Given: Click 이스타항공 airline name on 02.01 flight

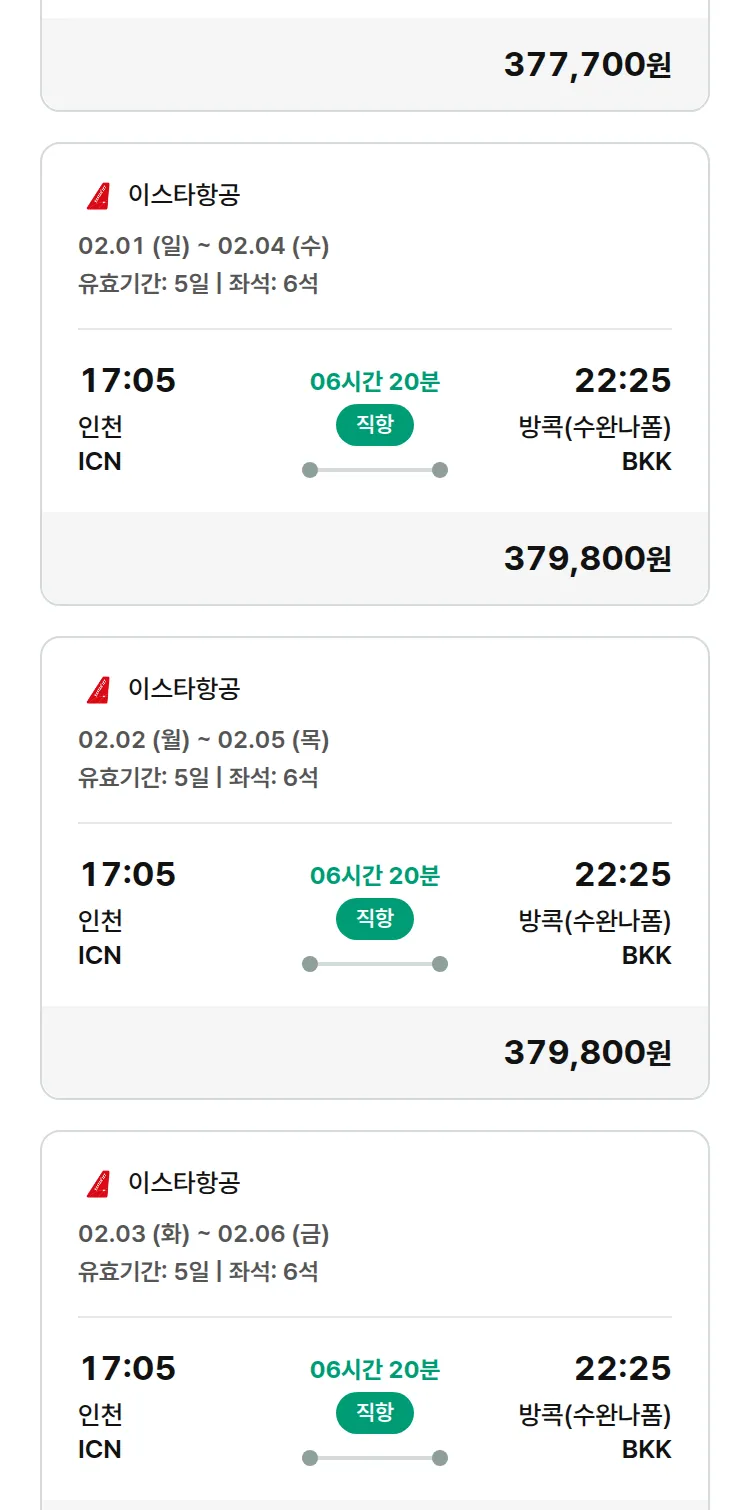Looking at the screenshot, I should click(x=184, y=195).
